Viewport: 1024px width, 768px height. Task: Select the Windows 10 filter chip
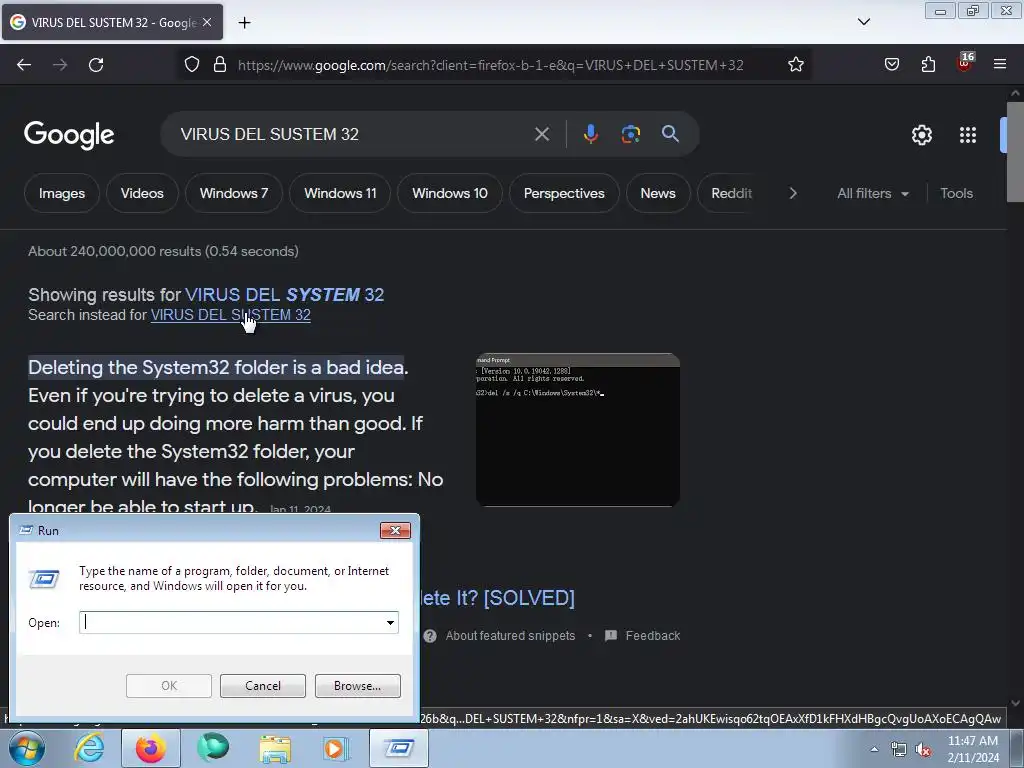[x=450, y=193]
